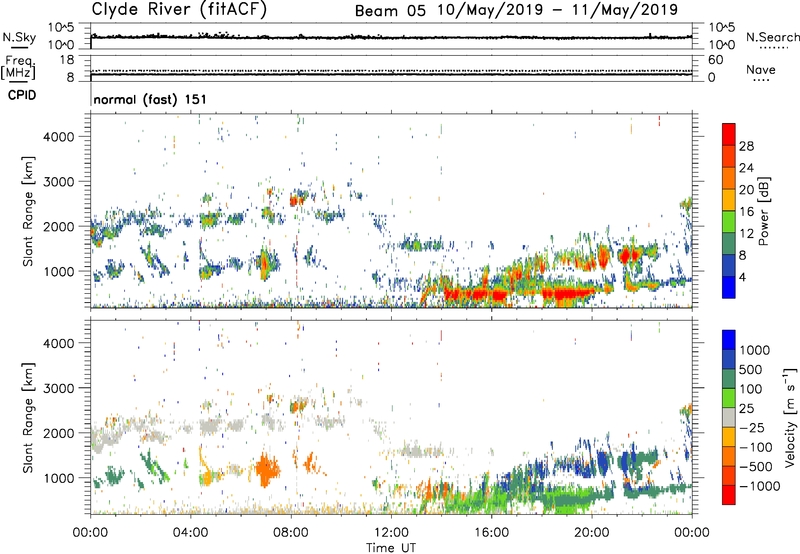Click "Slant Range [km]" label of velocity panel
Viewport: 800px width, 554px height.
pos(28,417)
